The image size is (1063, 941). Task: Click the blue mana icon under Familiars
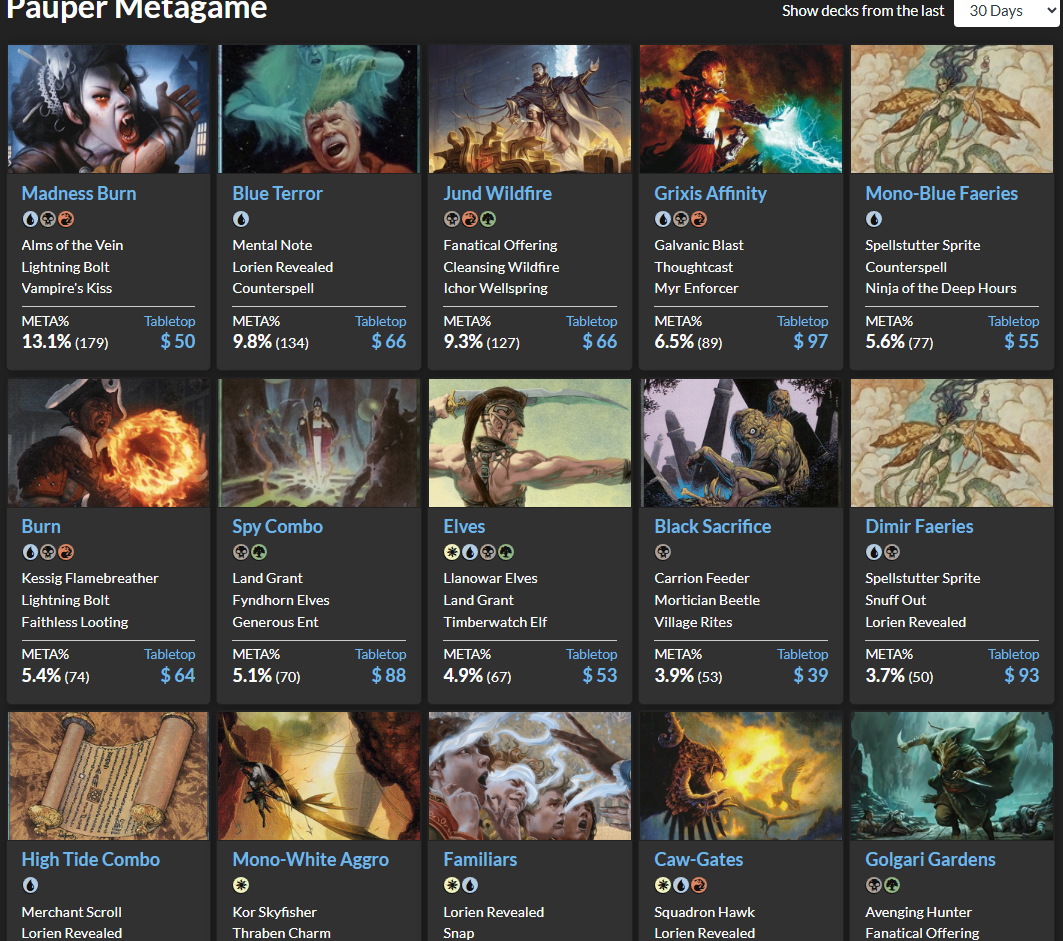(470, 885)
